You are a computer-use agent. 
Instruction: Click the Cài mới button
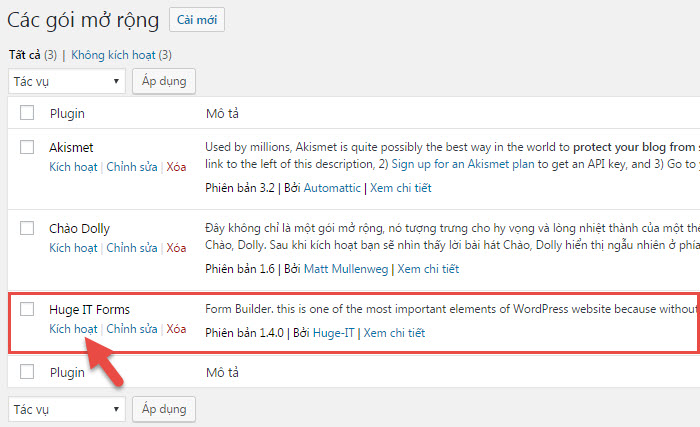196,20
